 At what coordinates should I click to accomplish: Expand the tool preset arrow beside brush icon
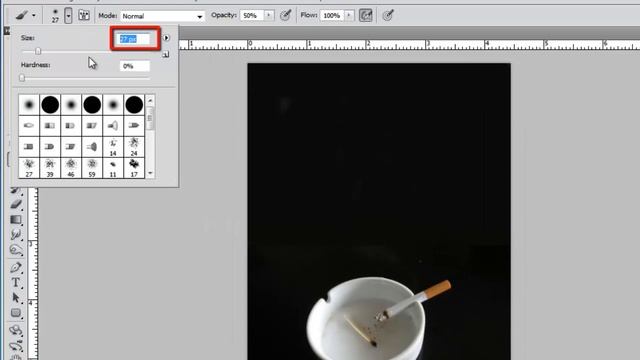click(34, 16)
